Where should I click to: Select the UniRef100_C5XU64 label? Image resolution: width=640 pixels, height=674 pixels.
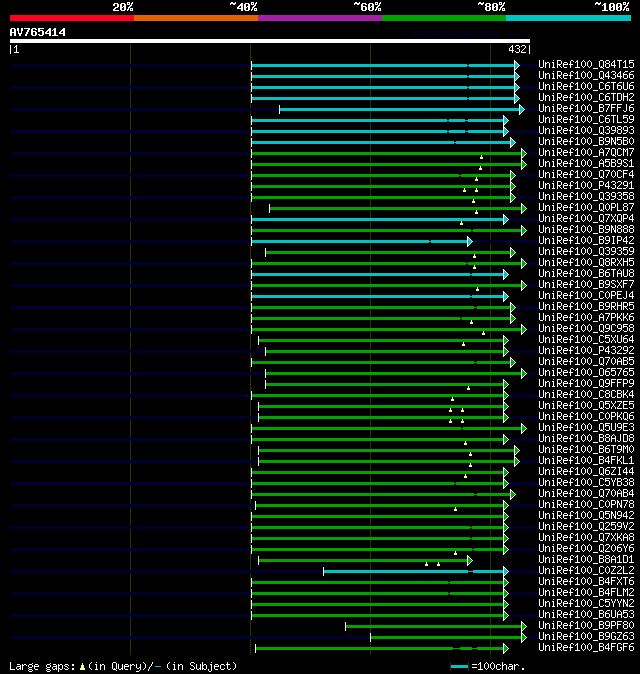[586, 340]
